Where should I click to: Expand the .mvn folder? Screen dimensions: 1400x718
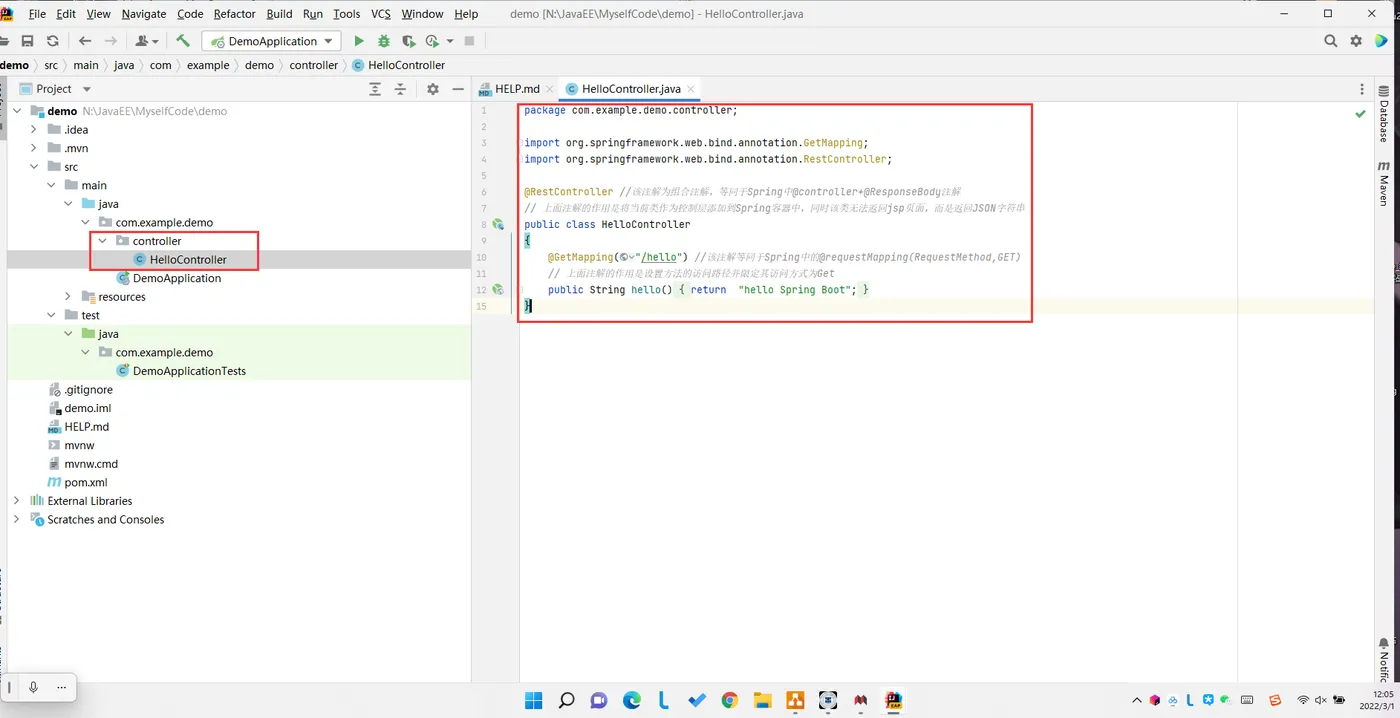pyautogui.click(x=34, y=148)
